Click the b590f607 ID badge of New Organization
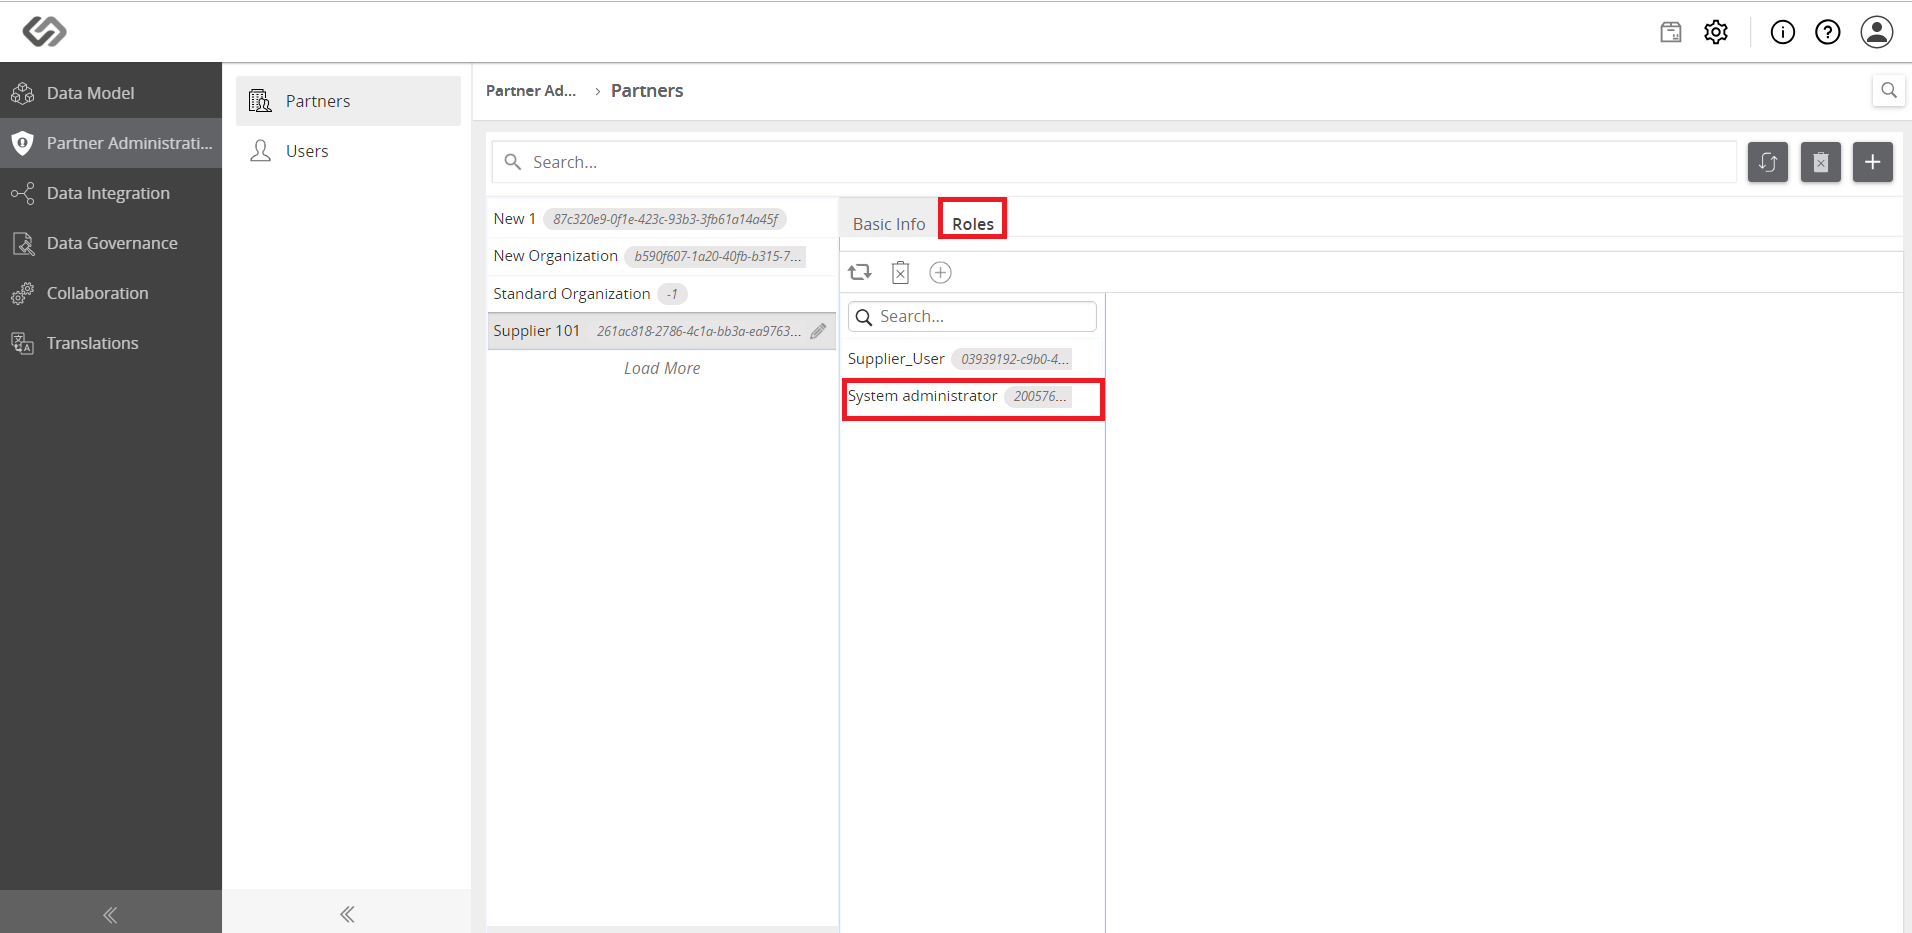 pos(715,256)
